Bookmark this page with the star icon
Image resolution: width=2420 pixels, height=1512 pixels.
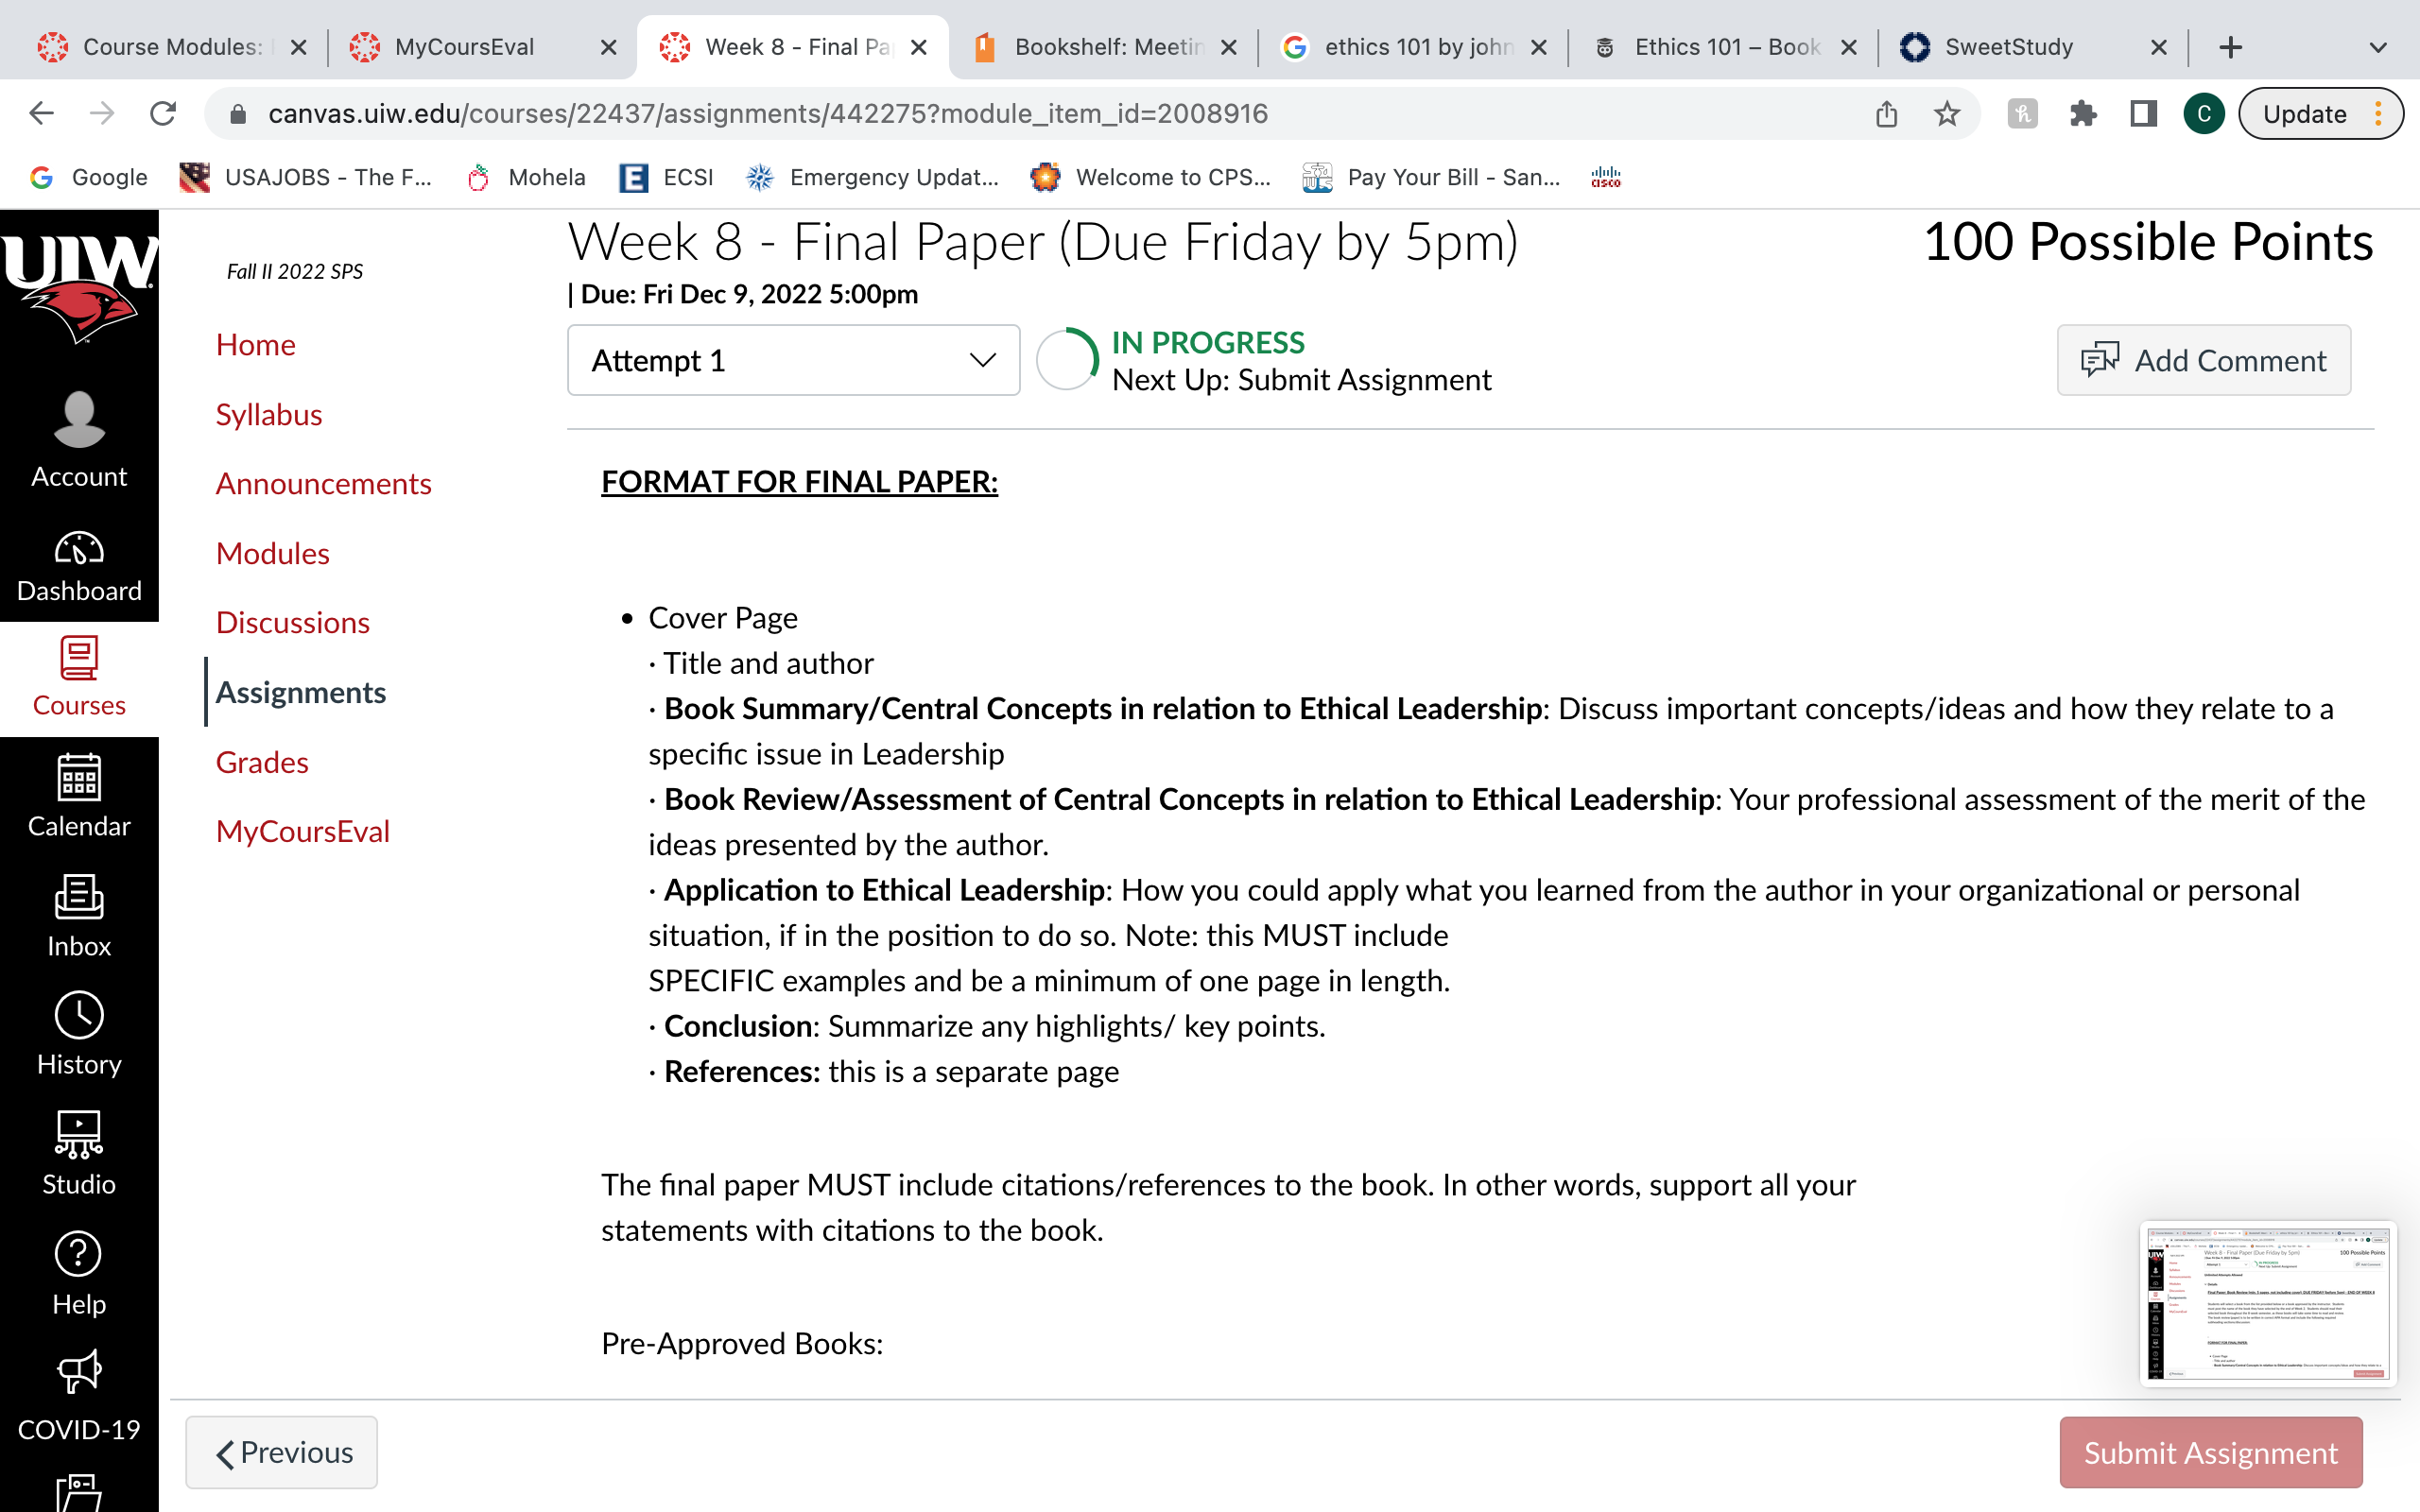coord(1946,114)
